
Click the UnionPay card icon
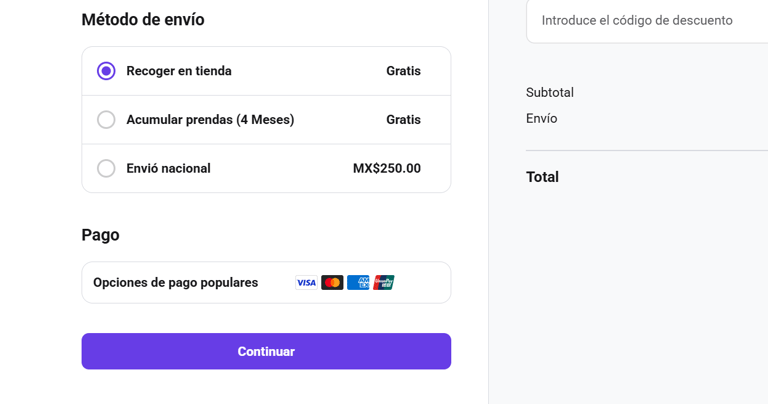click(x=384, y=283)
